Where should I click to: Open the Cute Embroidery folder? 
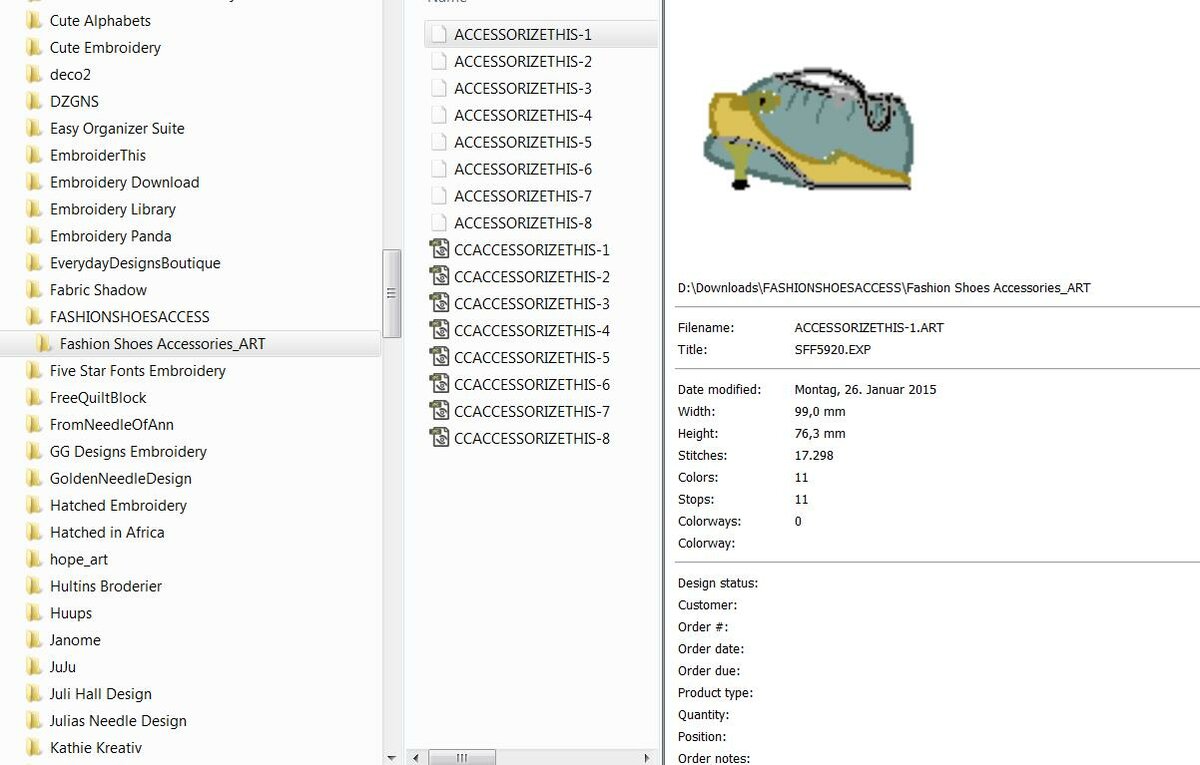pyautogui.click(x=105, y=47)
